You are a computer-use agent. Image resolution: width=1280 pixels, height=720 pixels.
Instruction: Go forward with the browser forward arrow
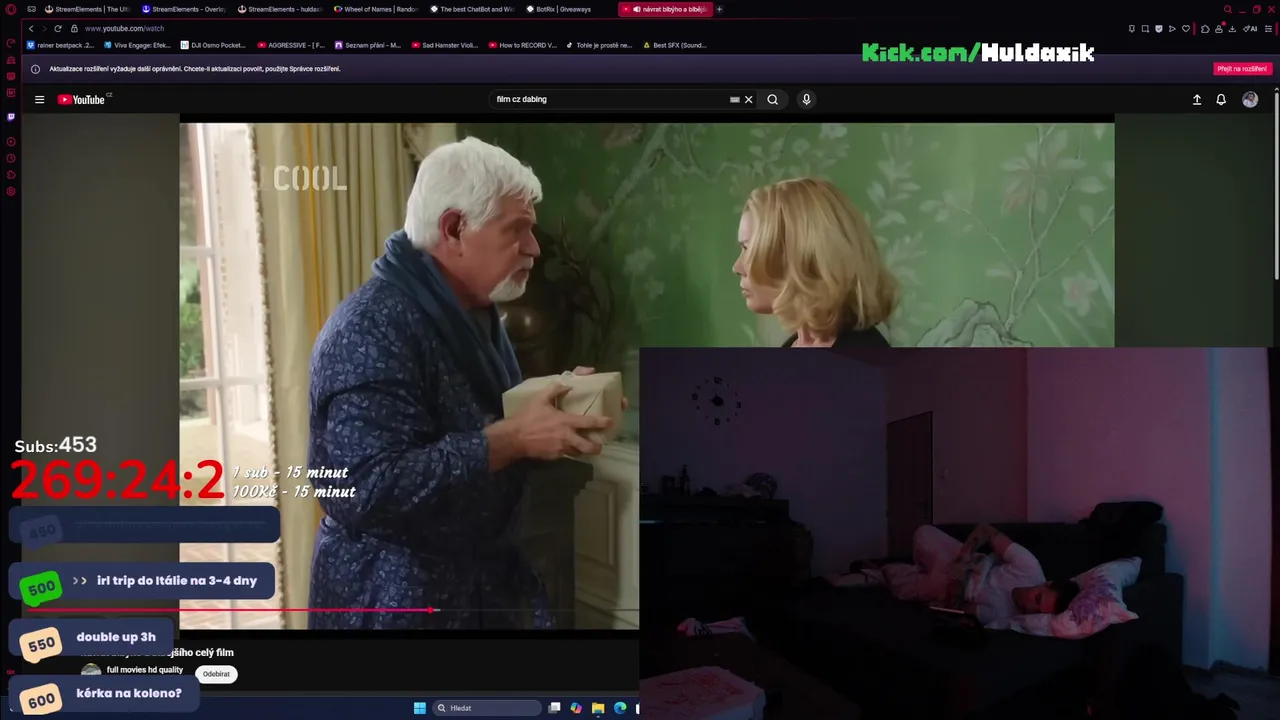pyautogui.click(x=44, y=28)
